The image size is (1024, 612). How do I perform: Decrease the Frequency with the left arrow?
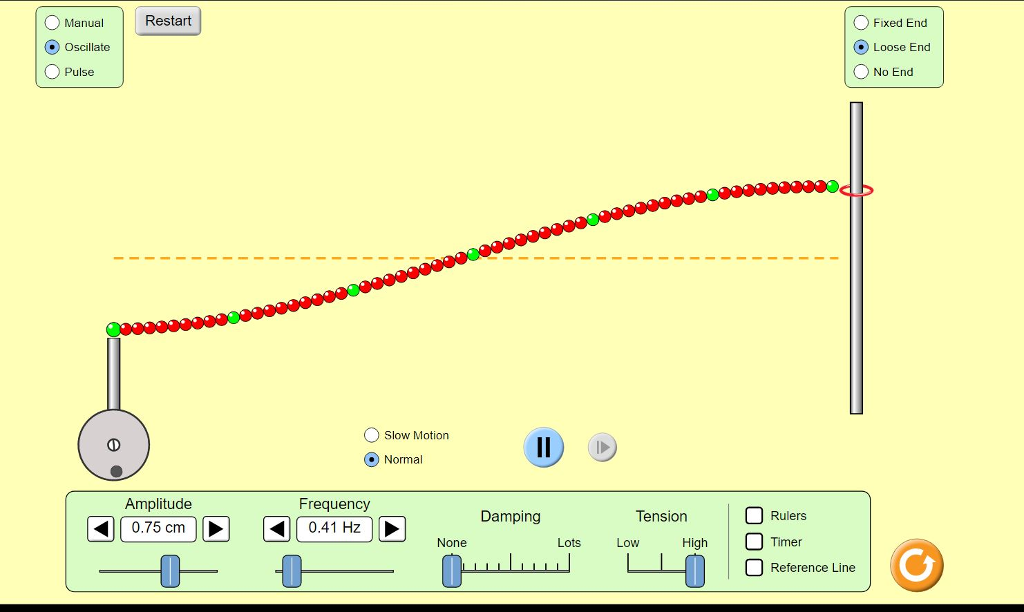[276, 529]
